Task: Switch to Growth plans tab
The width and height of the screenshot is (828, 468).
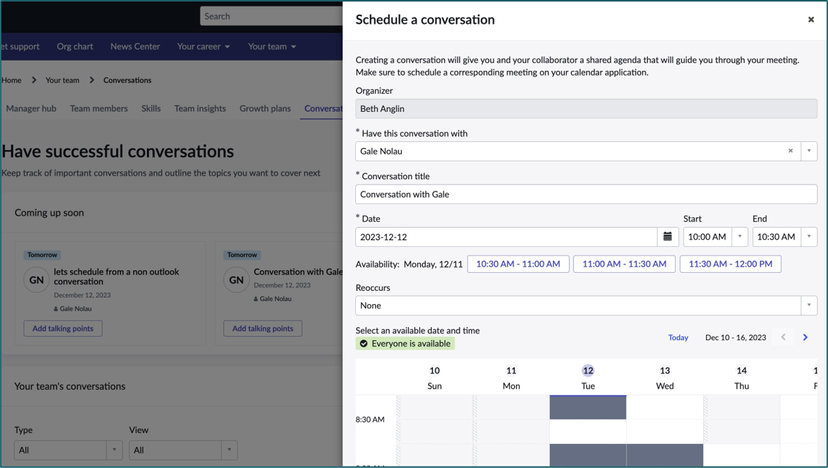Action: [x=265, y=108]
